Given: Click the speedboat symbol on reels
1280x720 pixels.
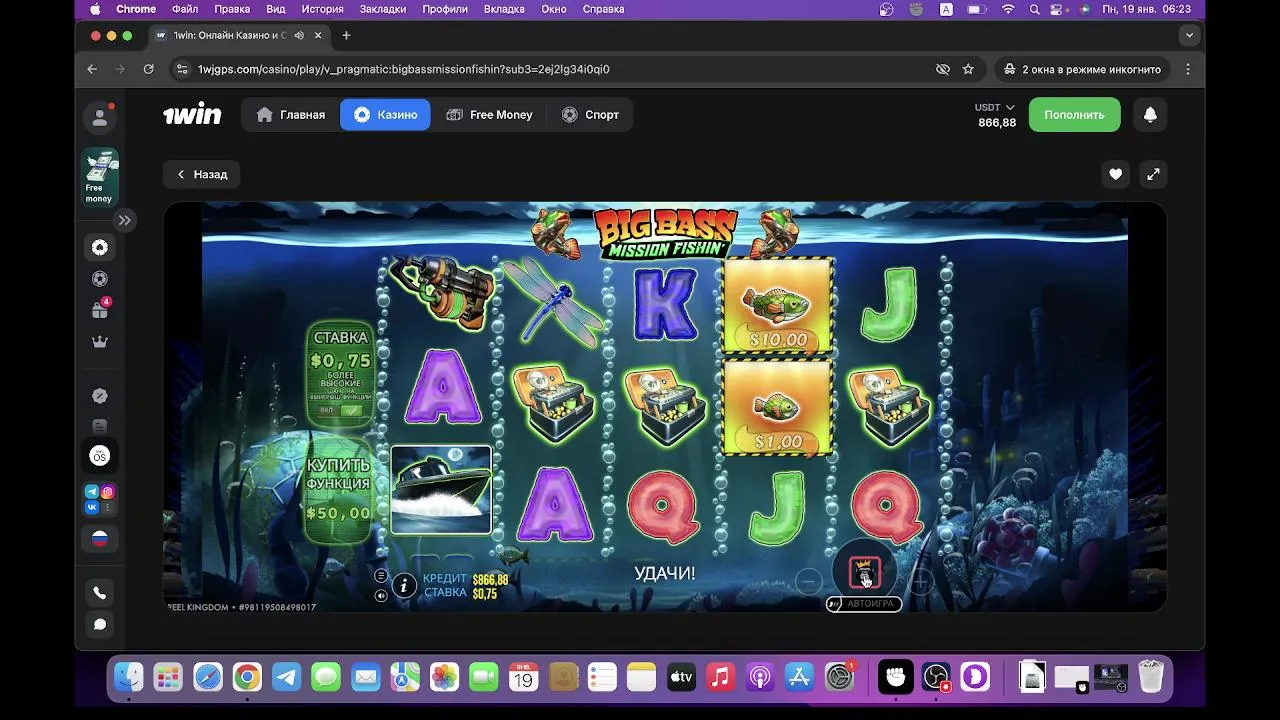Looking at the screenshot, I should [441, 490].
